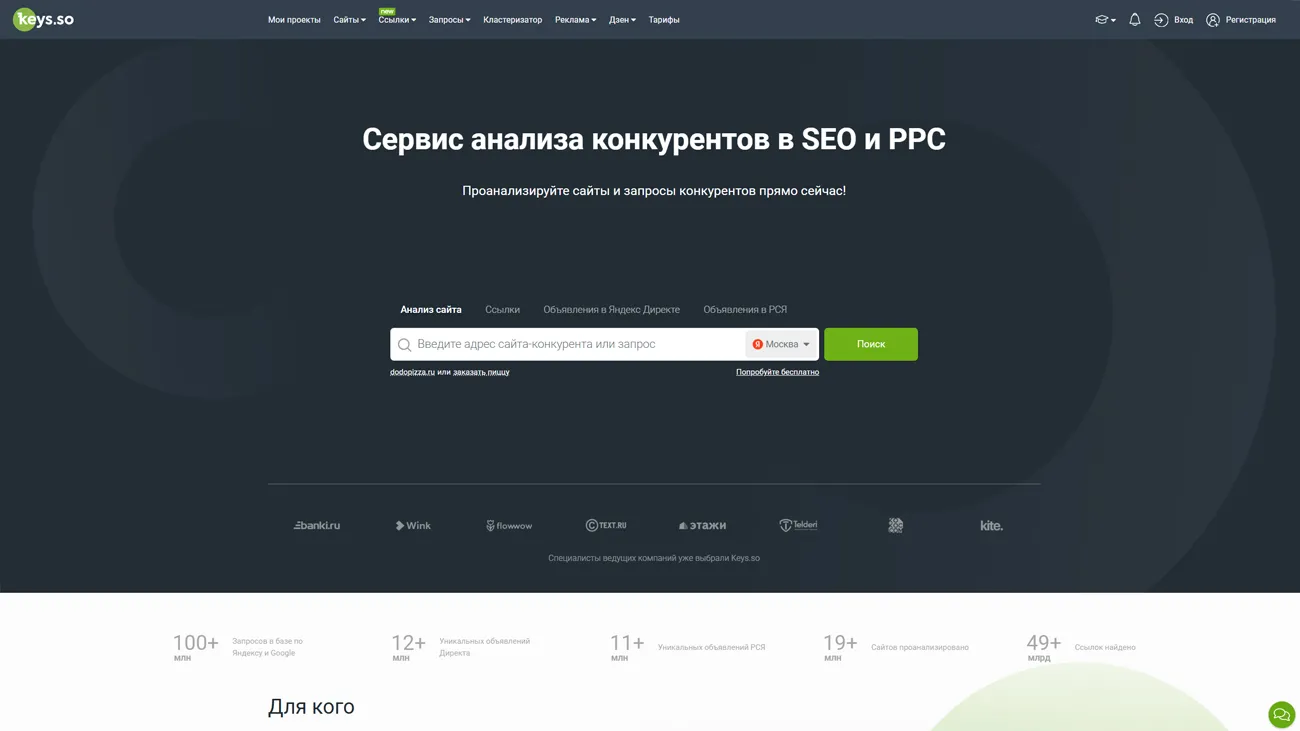Image resolution: width=1300 pixels, height=731 pixels.
Task: Switch to Объявления в Яндекс Директе tab
Action: click(611, 310)
